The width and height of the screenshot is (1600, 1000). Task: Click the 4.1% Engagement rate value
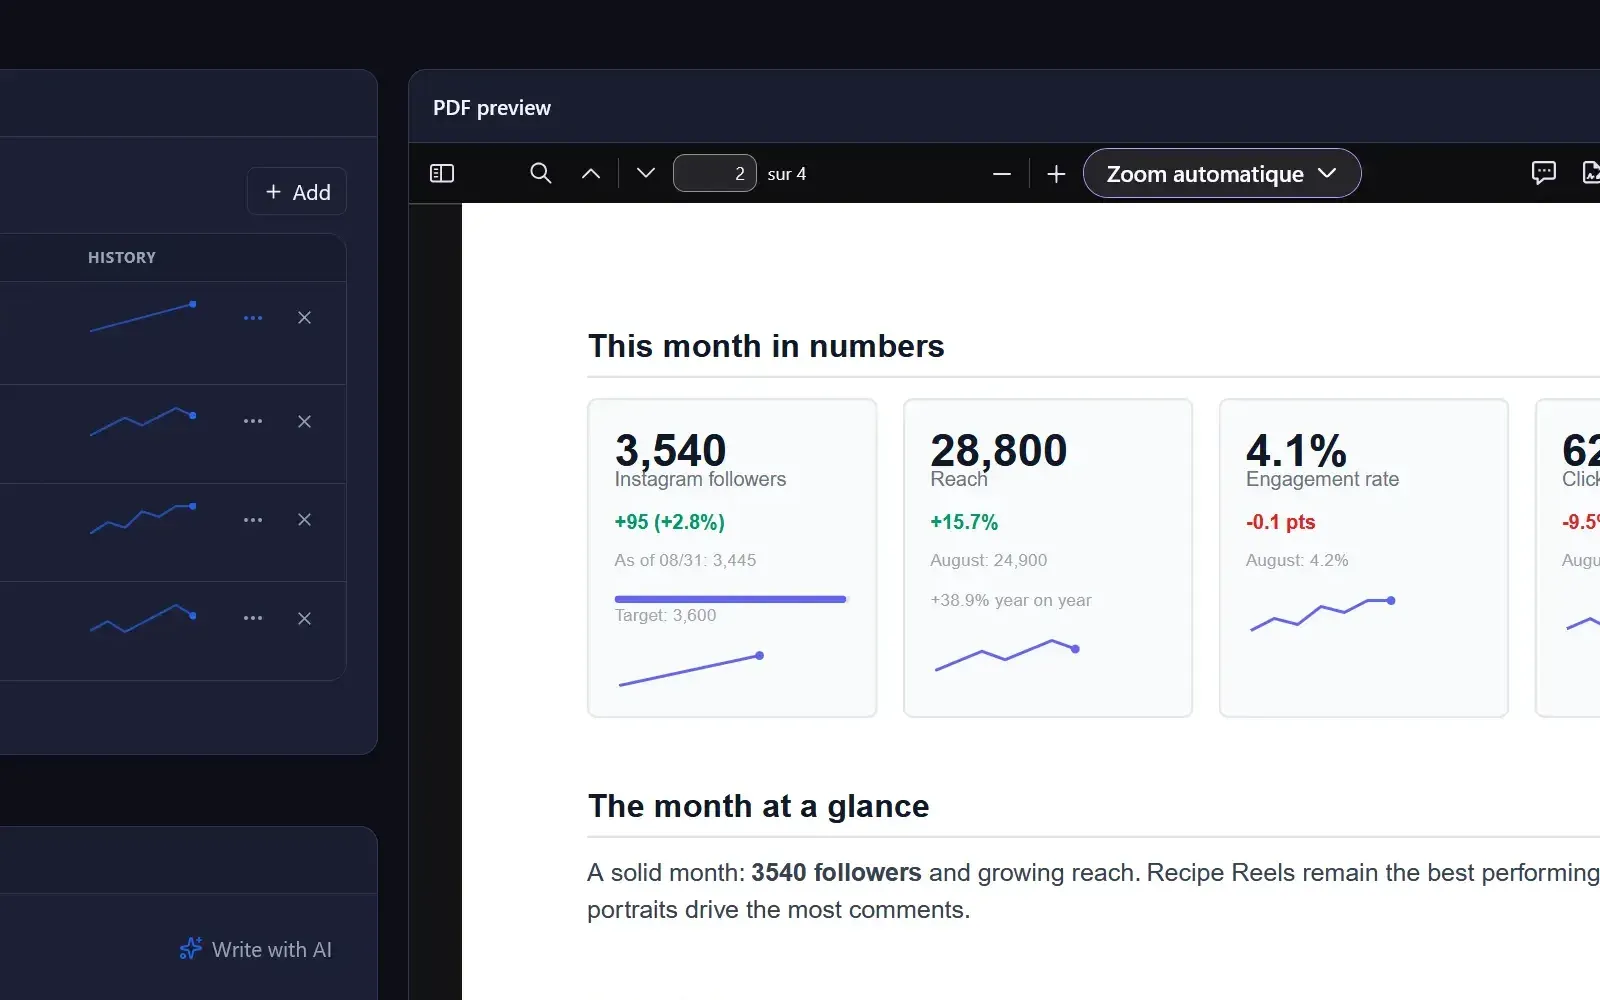[1296, 450]
